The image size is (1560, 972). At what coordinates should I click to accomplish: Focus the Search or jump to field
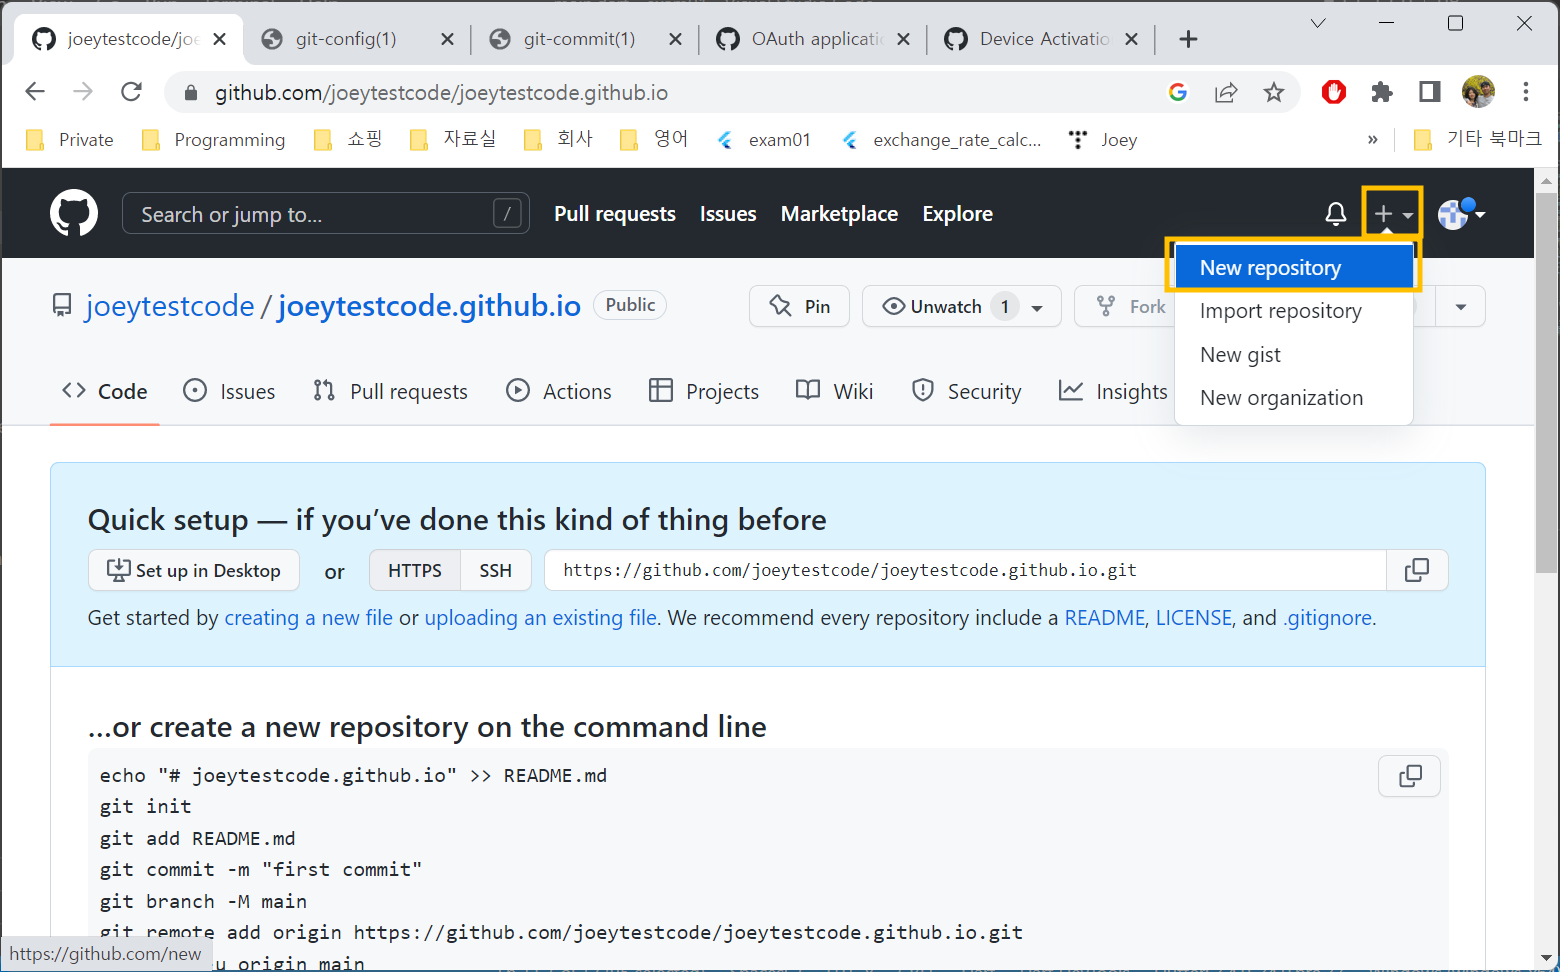pos(326,214)
